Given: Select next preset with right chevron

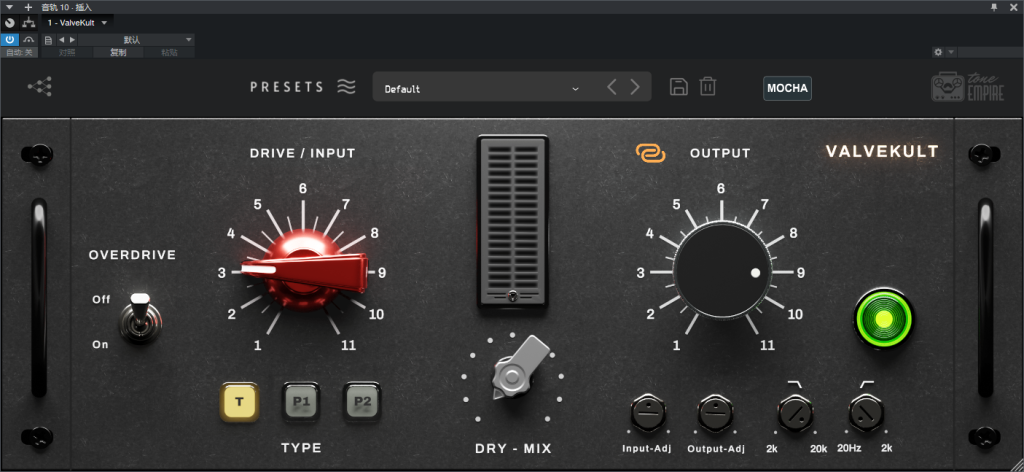Looking at the screenshot, I should point(635,87).
